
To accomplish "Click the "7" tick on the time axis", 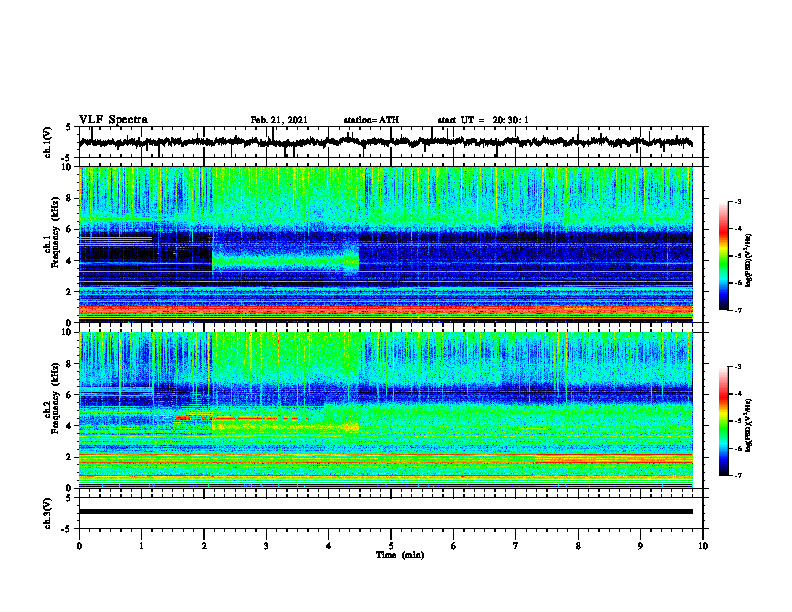I will pos(516,546).
